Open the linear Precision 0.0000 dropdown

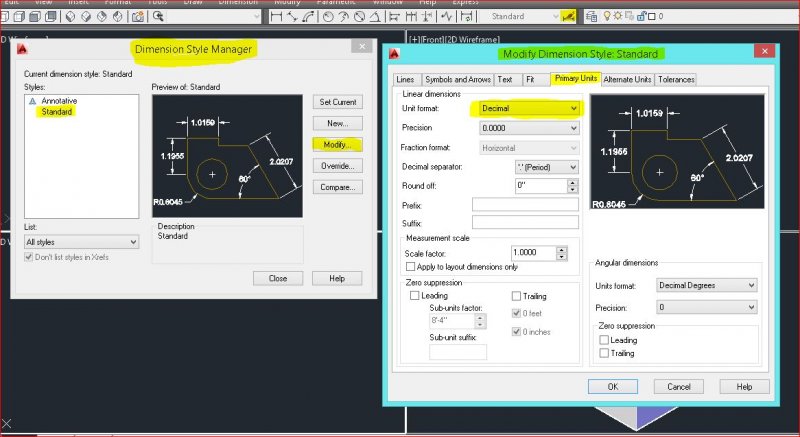529,128
